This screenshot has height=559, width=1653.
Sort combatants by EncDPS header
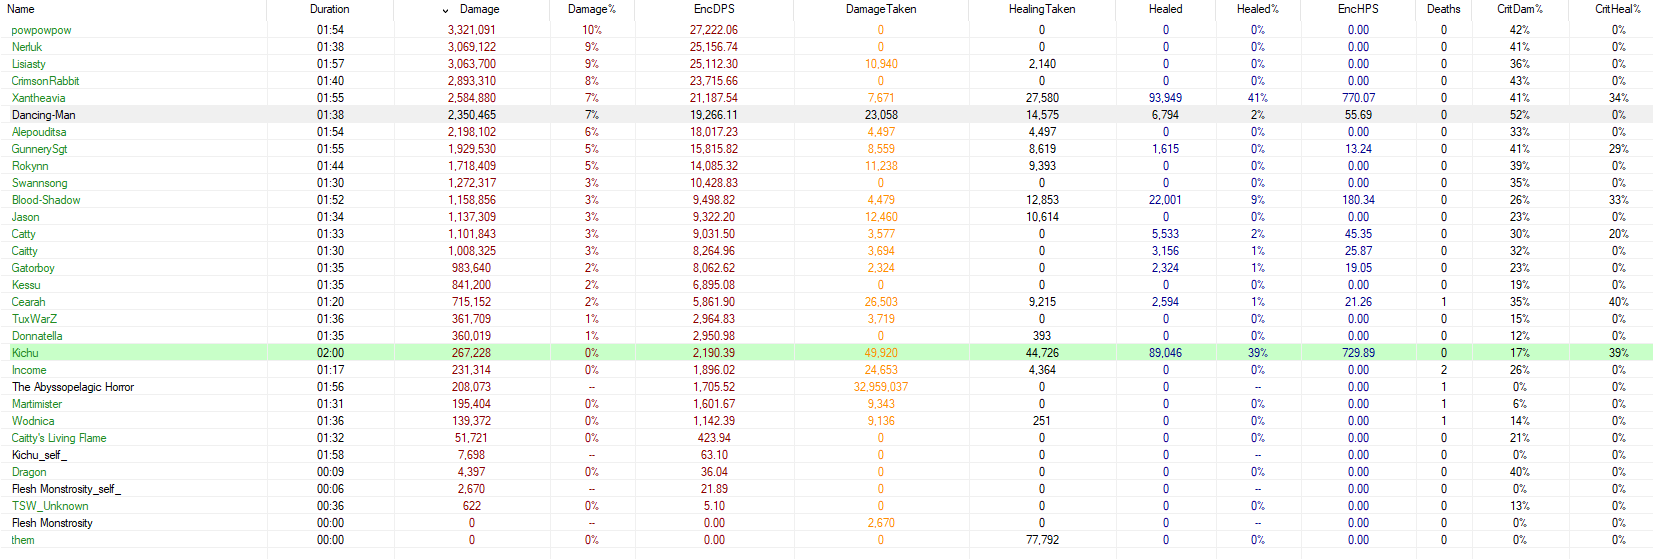click(x=714, y=9)
